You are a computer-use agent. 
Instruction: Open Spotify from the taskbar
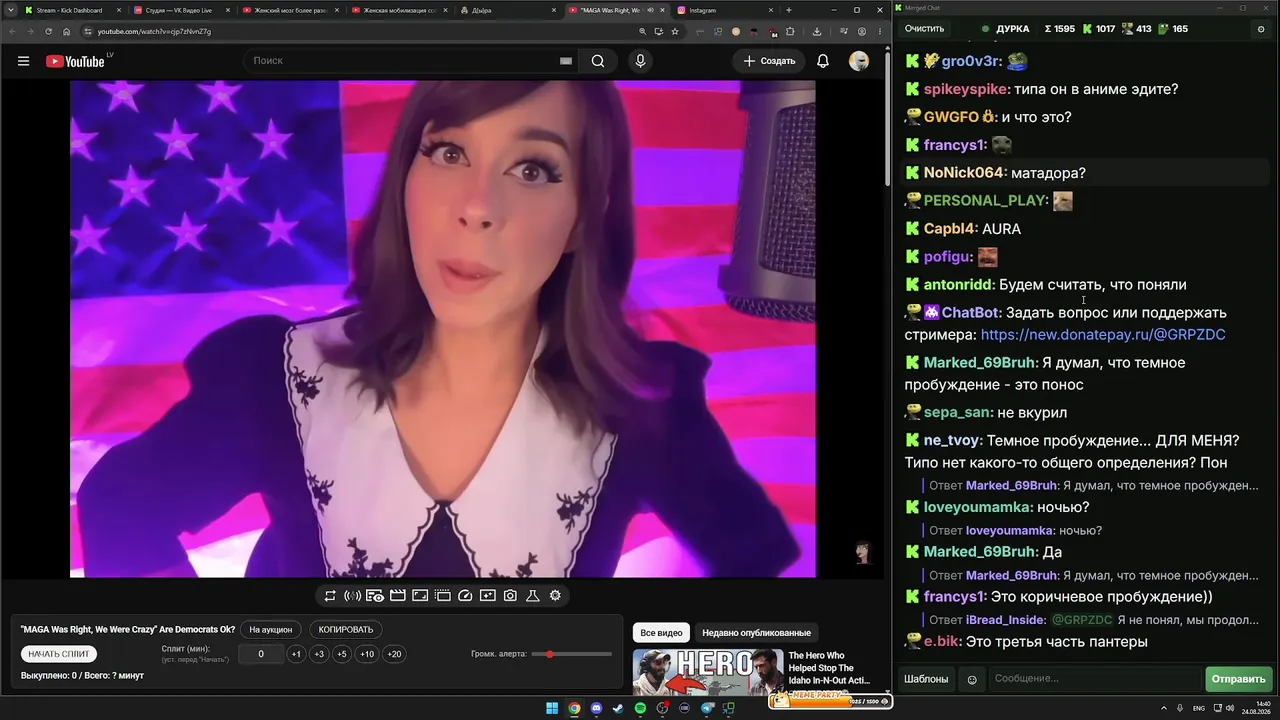point(641,709)
